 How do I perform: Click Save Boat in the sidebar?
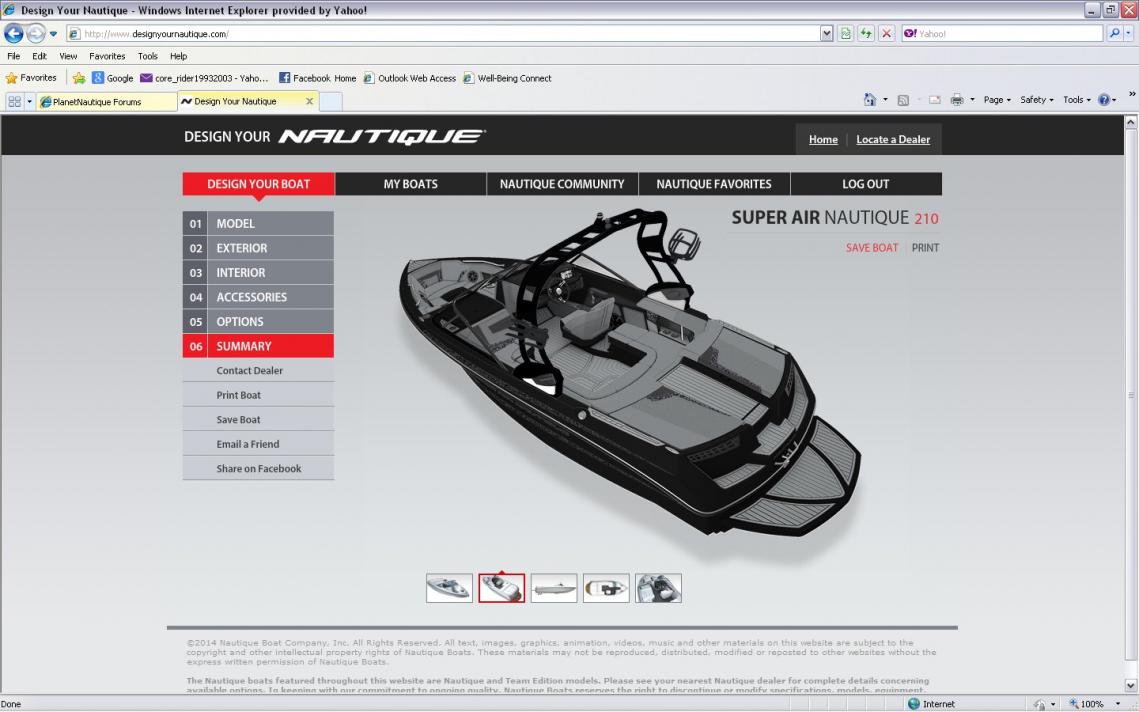click(x=258, y=419)
